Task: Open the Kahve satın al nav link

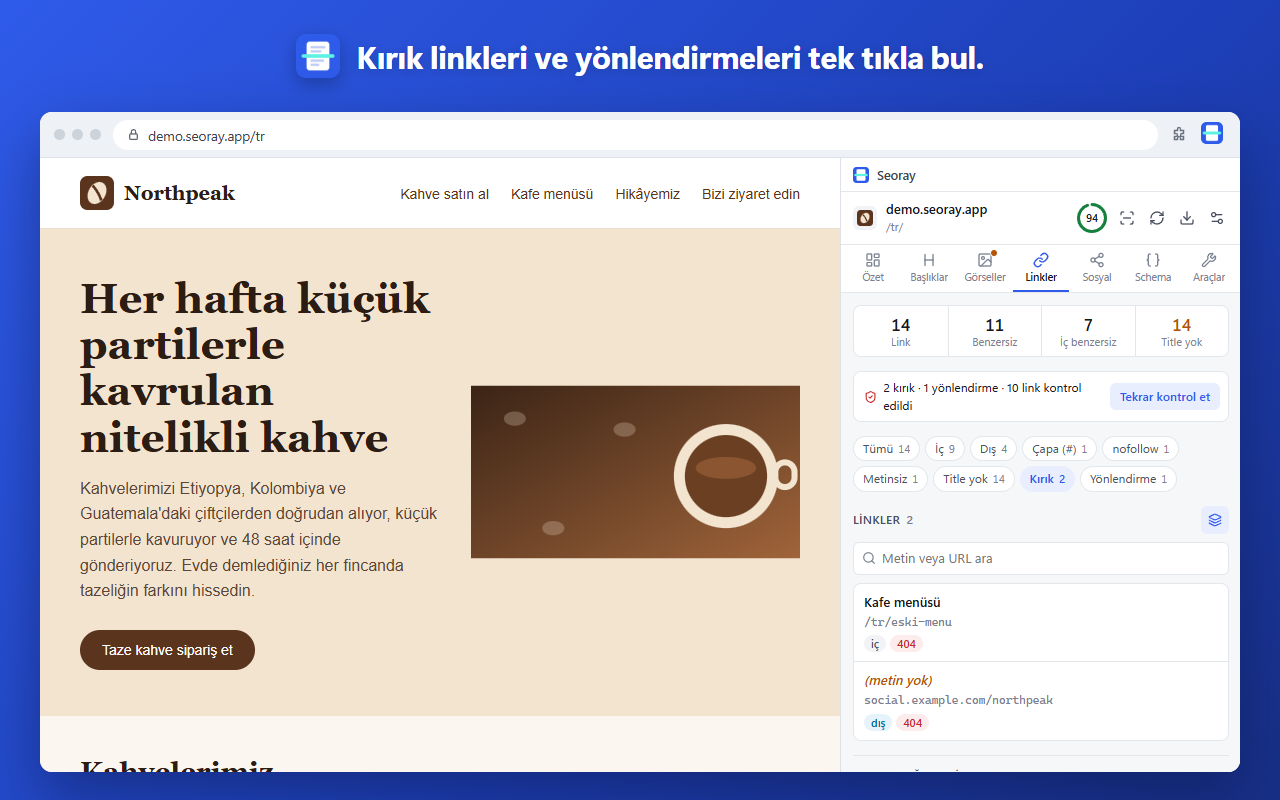Action: click(x=445, y=194)
